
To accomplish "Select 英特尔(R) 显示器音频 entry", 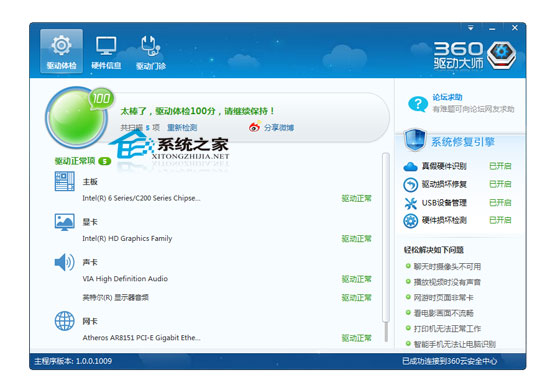I will click(115, 297).
